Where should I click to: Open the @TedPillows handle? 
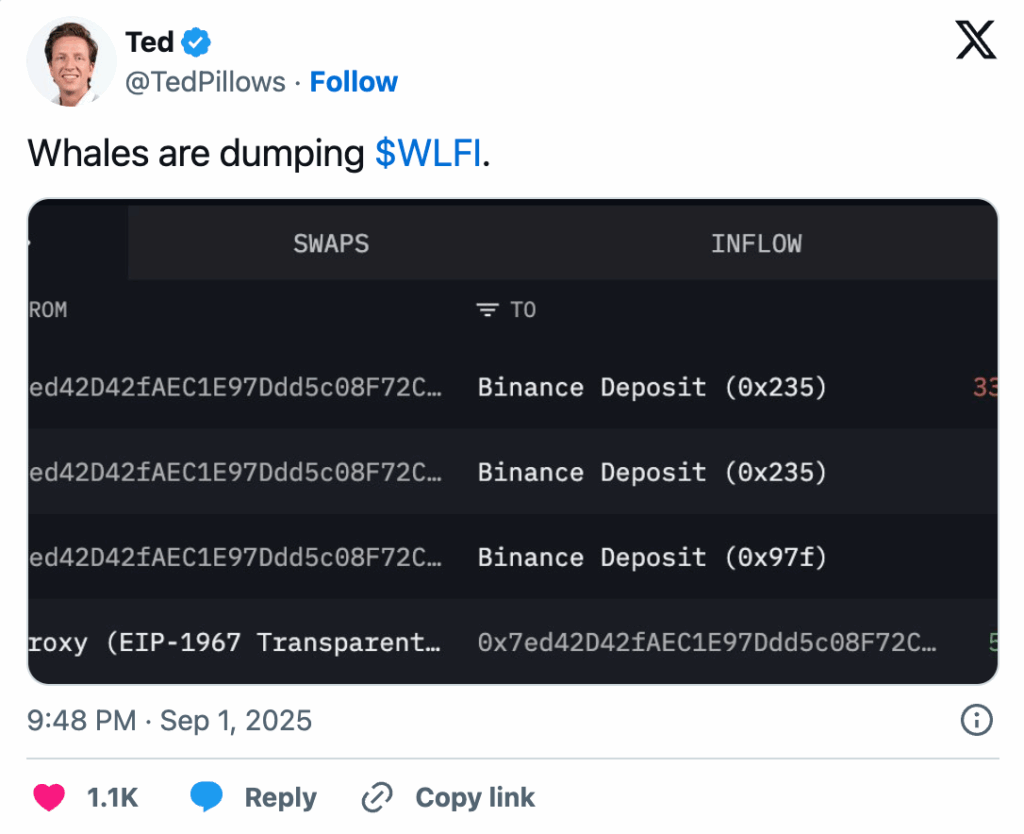(x=205, y=82)
